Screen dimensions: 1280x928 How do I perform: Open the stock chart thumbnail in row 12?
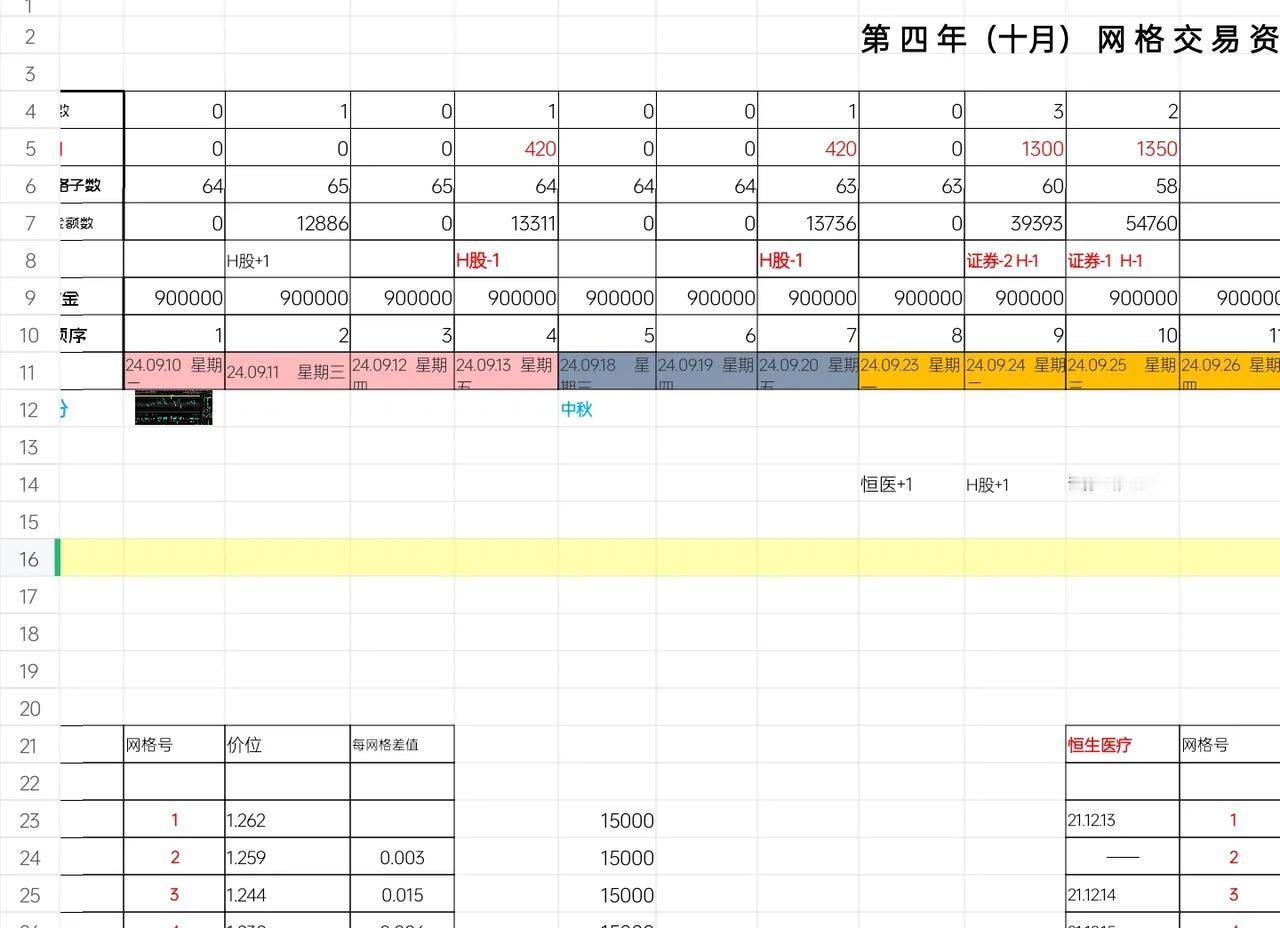(174, 408)
